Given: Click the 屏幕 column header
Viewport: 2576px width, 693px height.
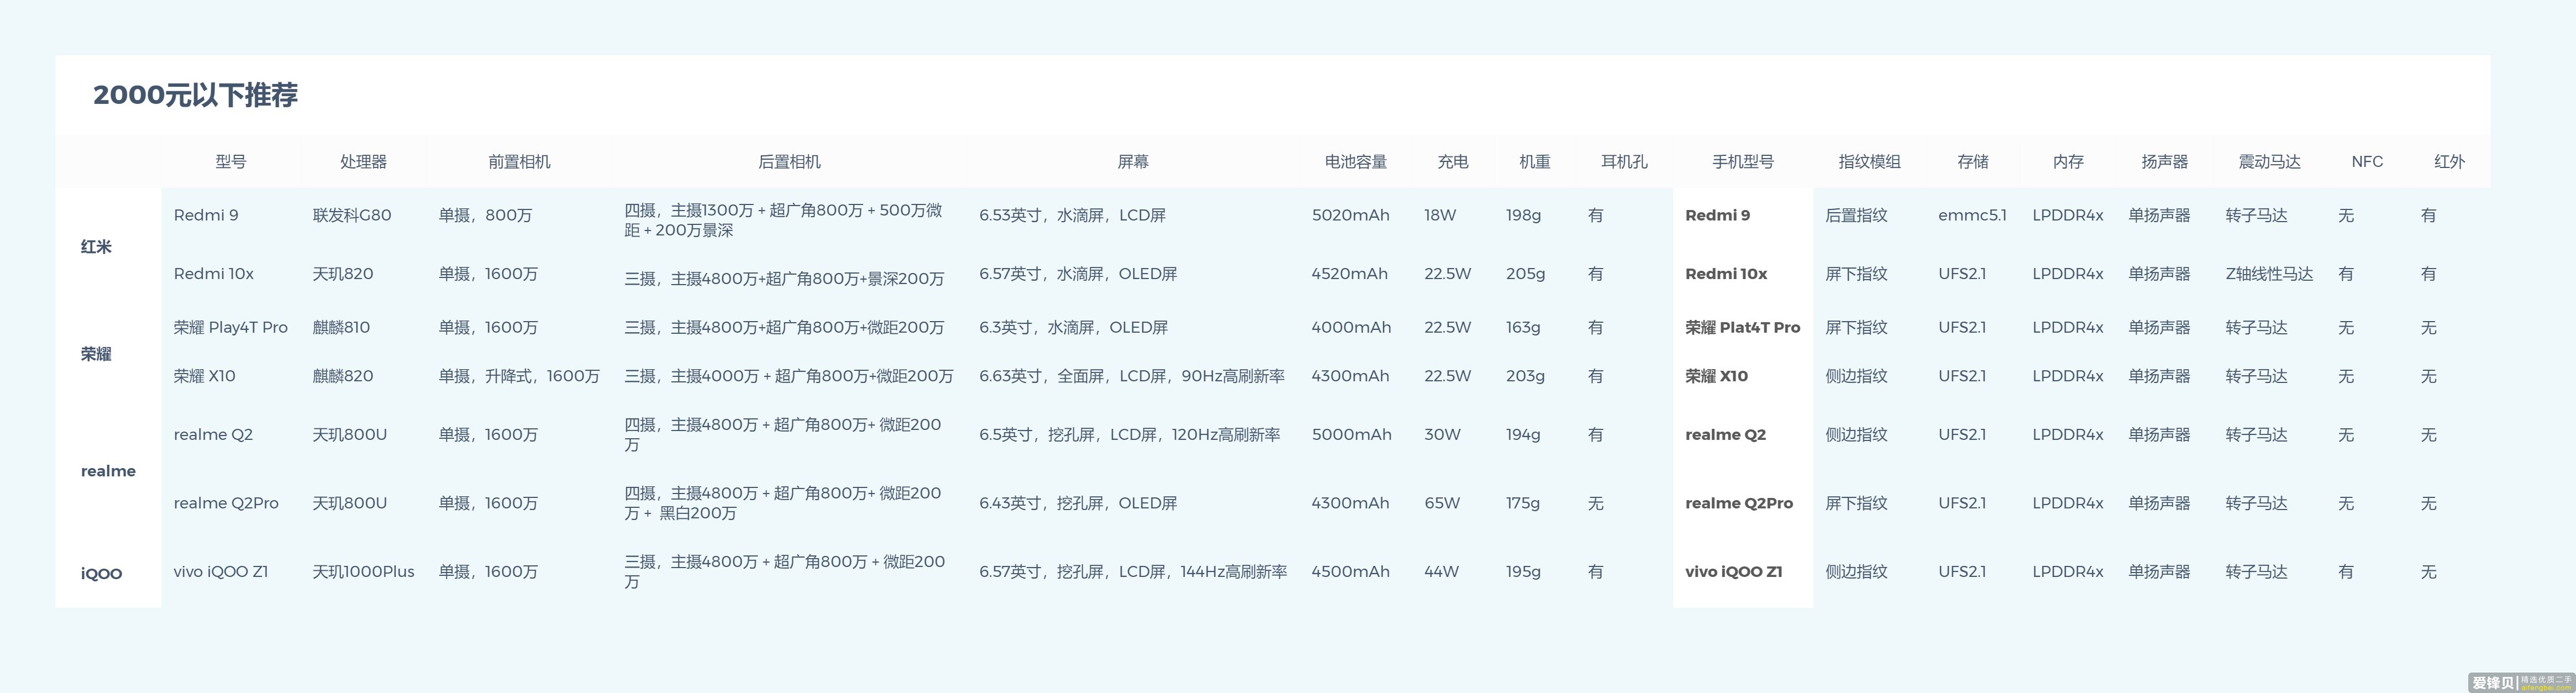Looking at the screenshot, I should pyautogui.click(x=1133, y=162).
